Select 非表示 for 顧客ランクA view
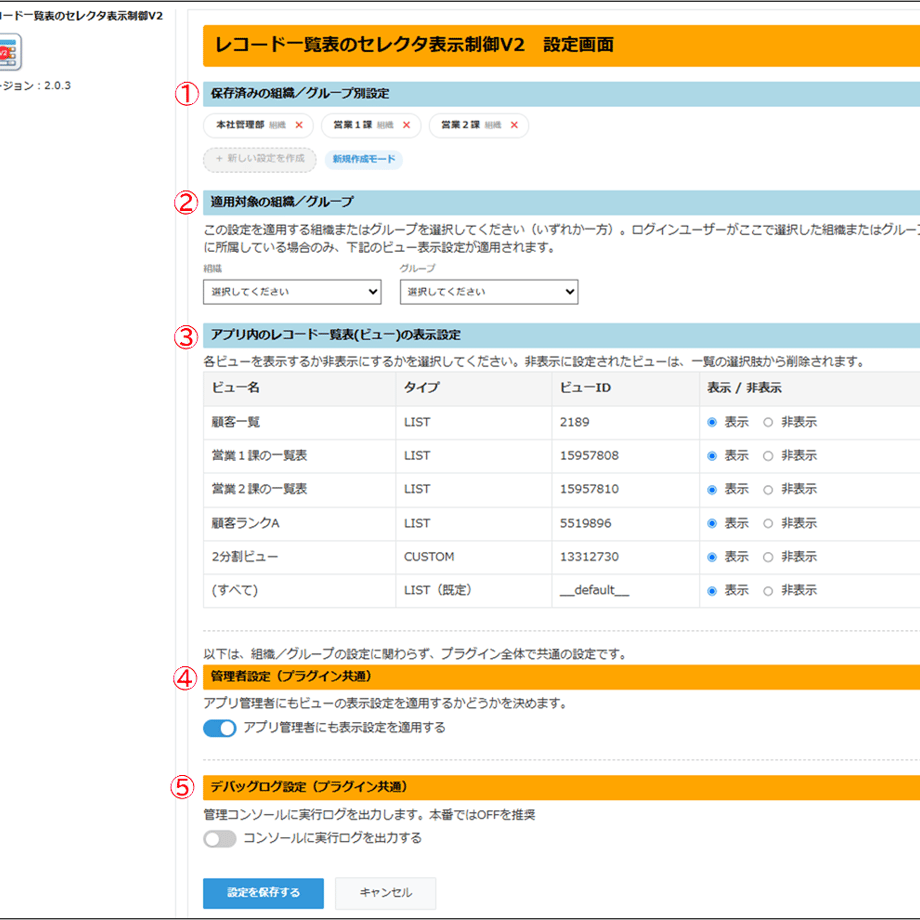The image size is (920, 920). click(768, 523)
